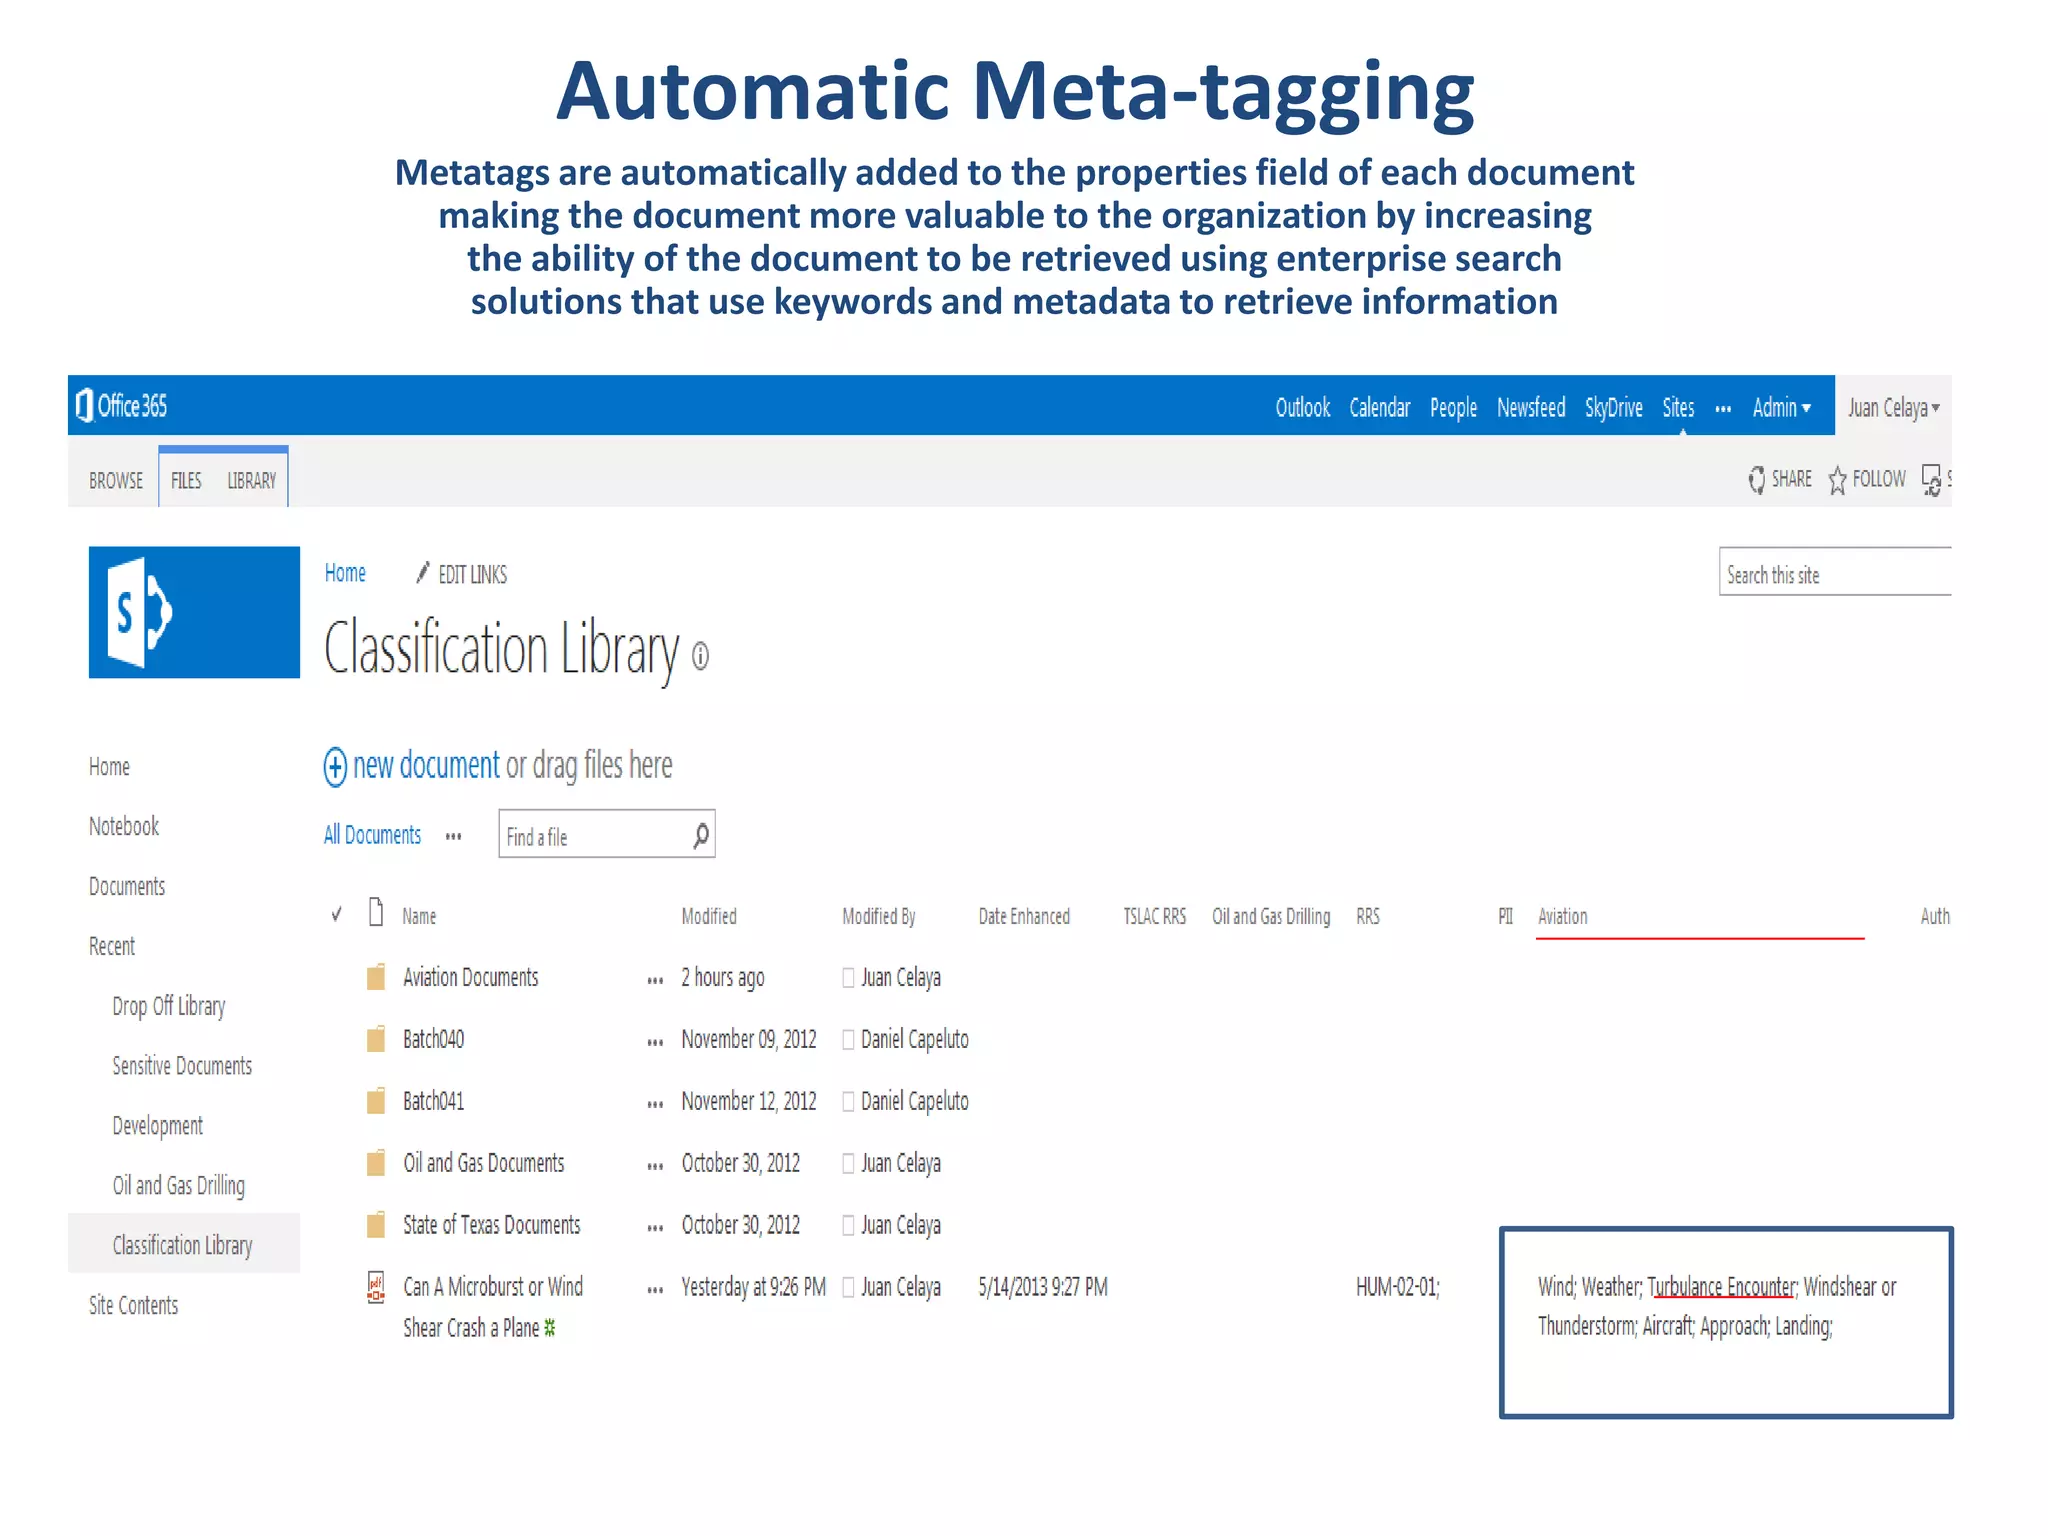Toggle presence box beside Daniel Capeluto on Batch041 row
Screen dimensions: 2048x1536
[x=848, y=1102]
